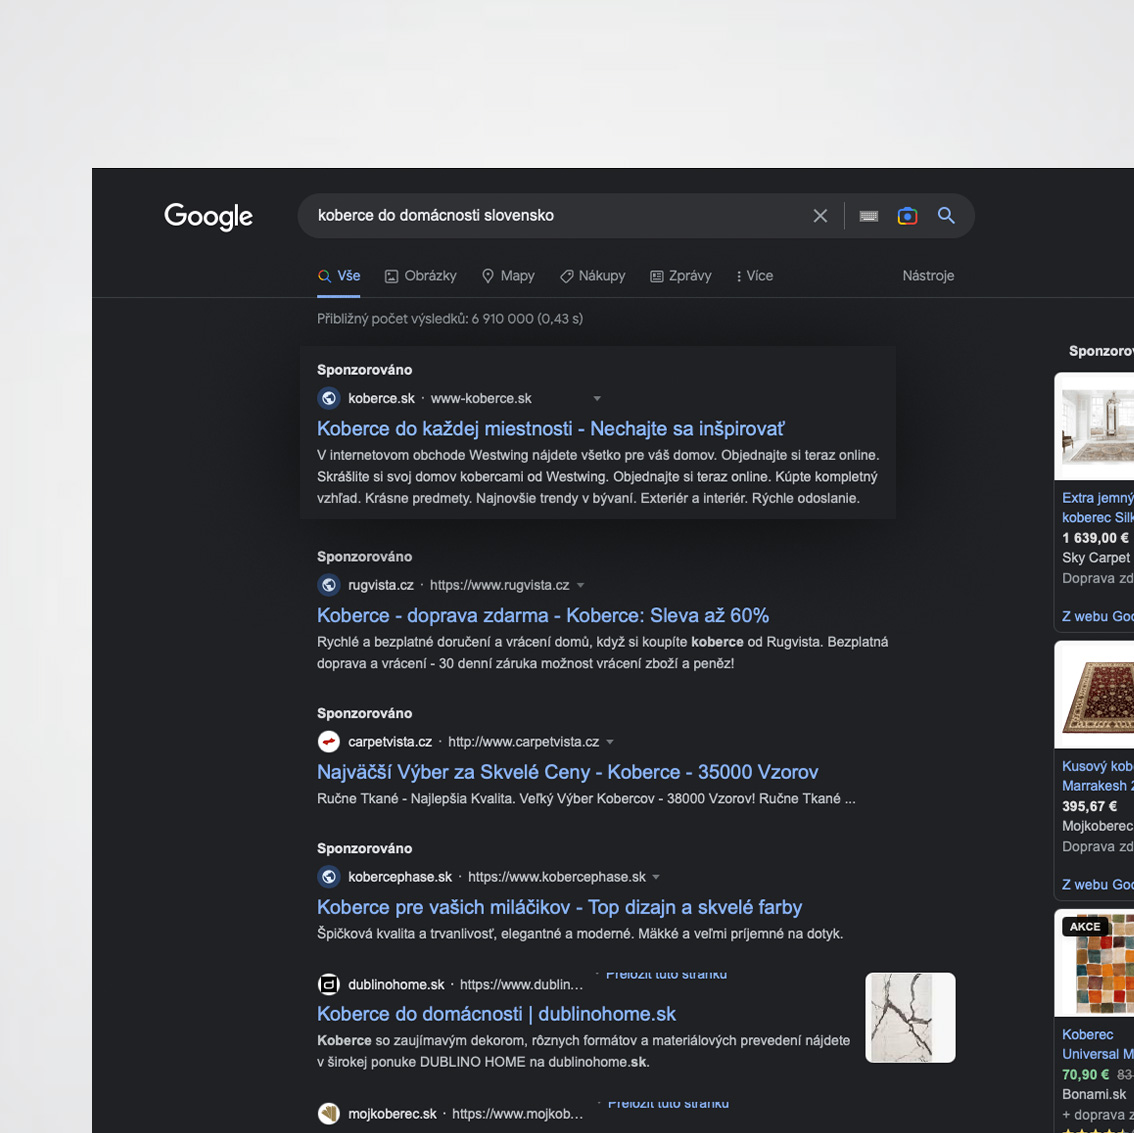Search by image with the camera icon

(x=907, y=215)
